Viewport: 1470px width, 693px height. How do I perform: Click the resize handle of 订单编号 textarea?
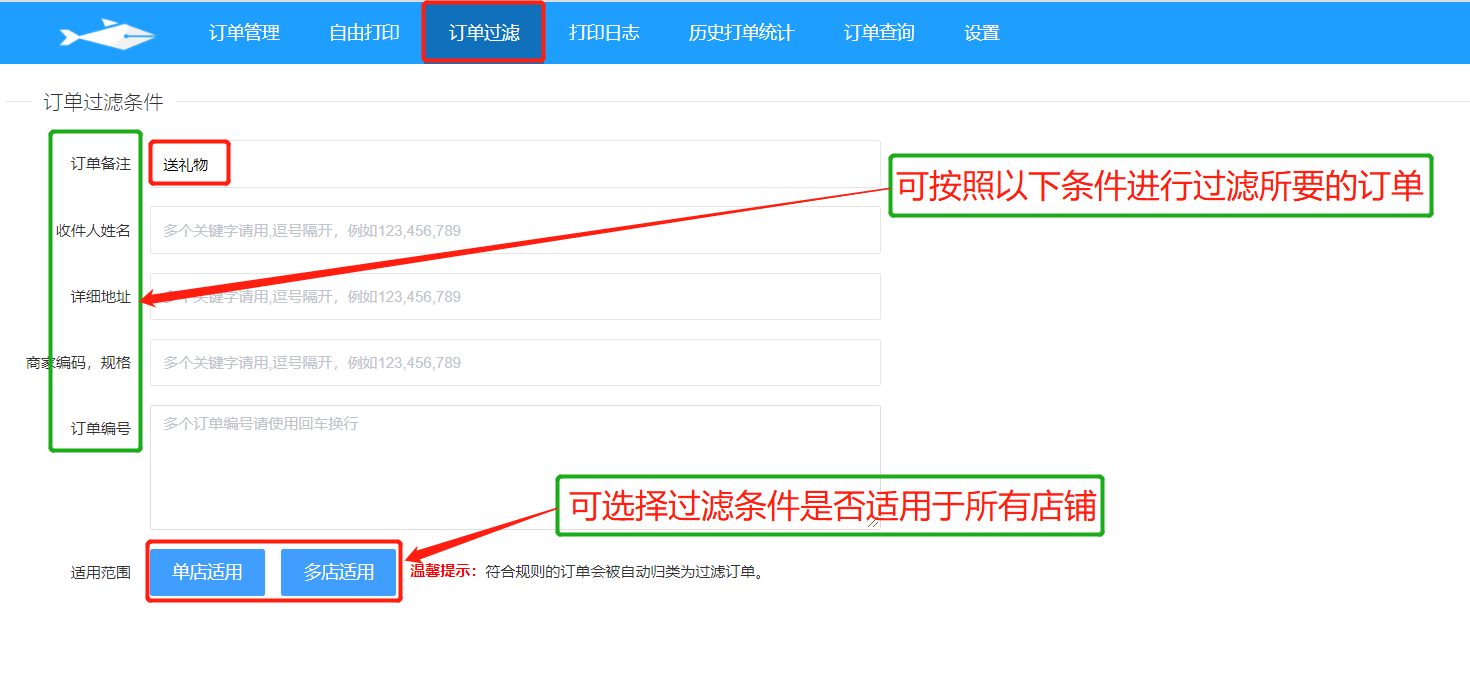coord(873,522)
